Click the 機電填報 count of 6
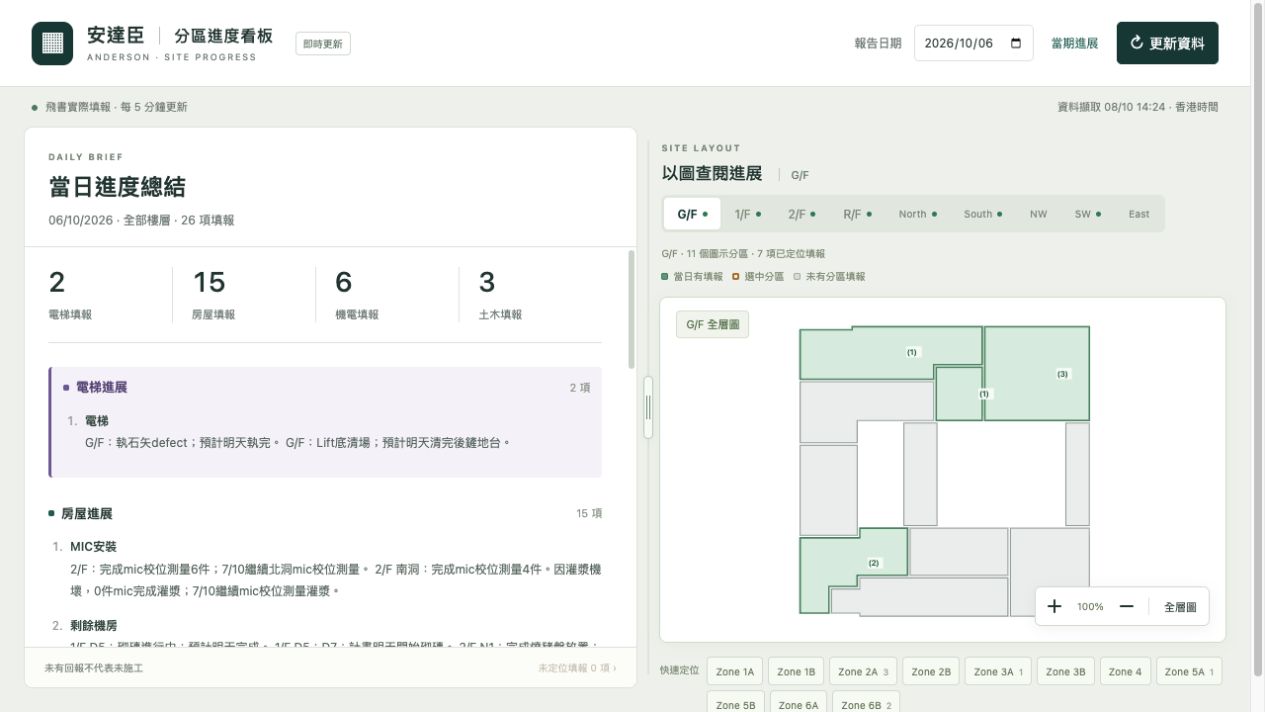 coord(344,282)
